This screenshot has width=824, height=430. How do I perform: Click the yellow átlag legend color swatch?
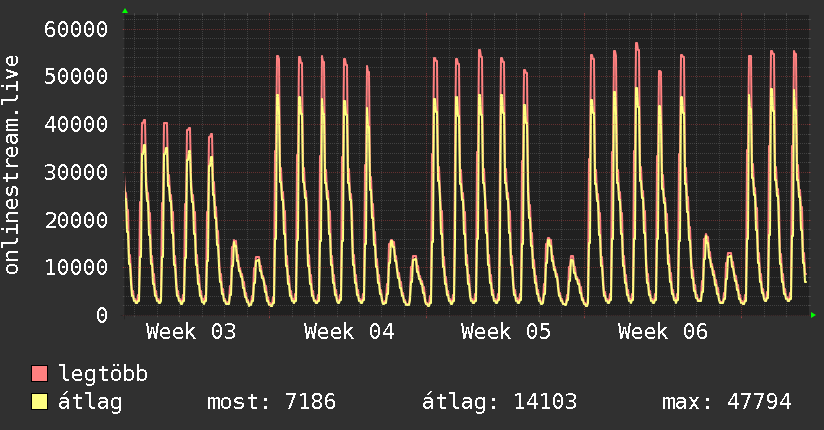[x=40, y=402]
